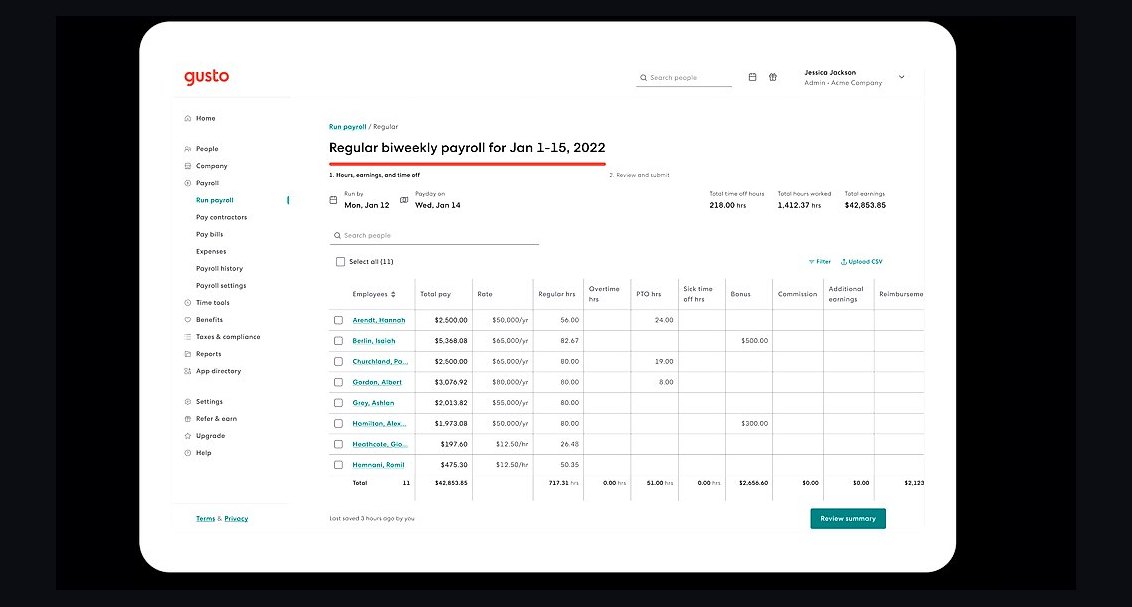Click the top Search people field
This screenshot has width=1132, height=607.
tap(684, 78)
